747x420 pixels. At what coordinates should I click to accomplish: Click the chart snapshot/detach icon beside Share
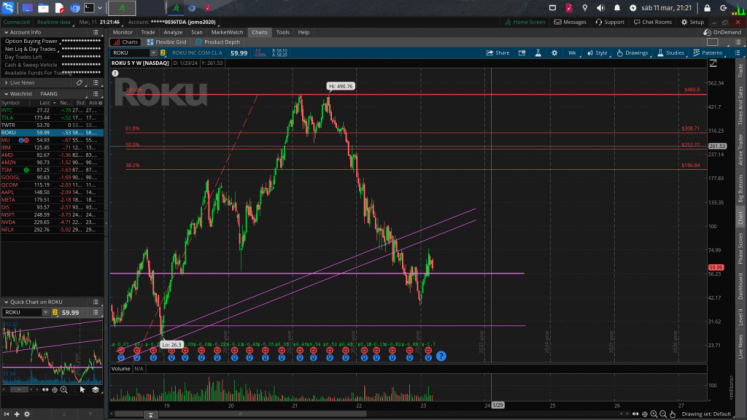(x=522, y=53)
